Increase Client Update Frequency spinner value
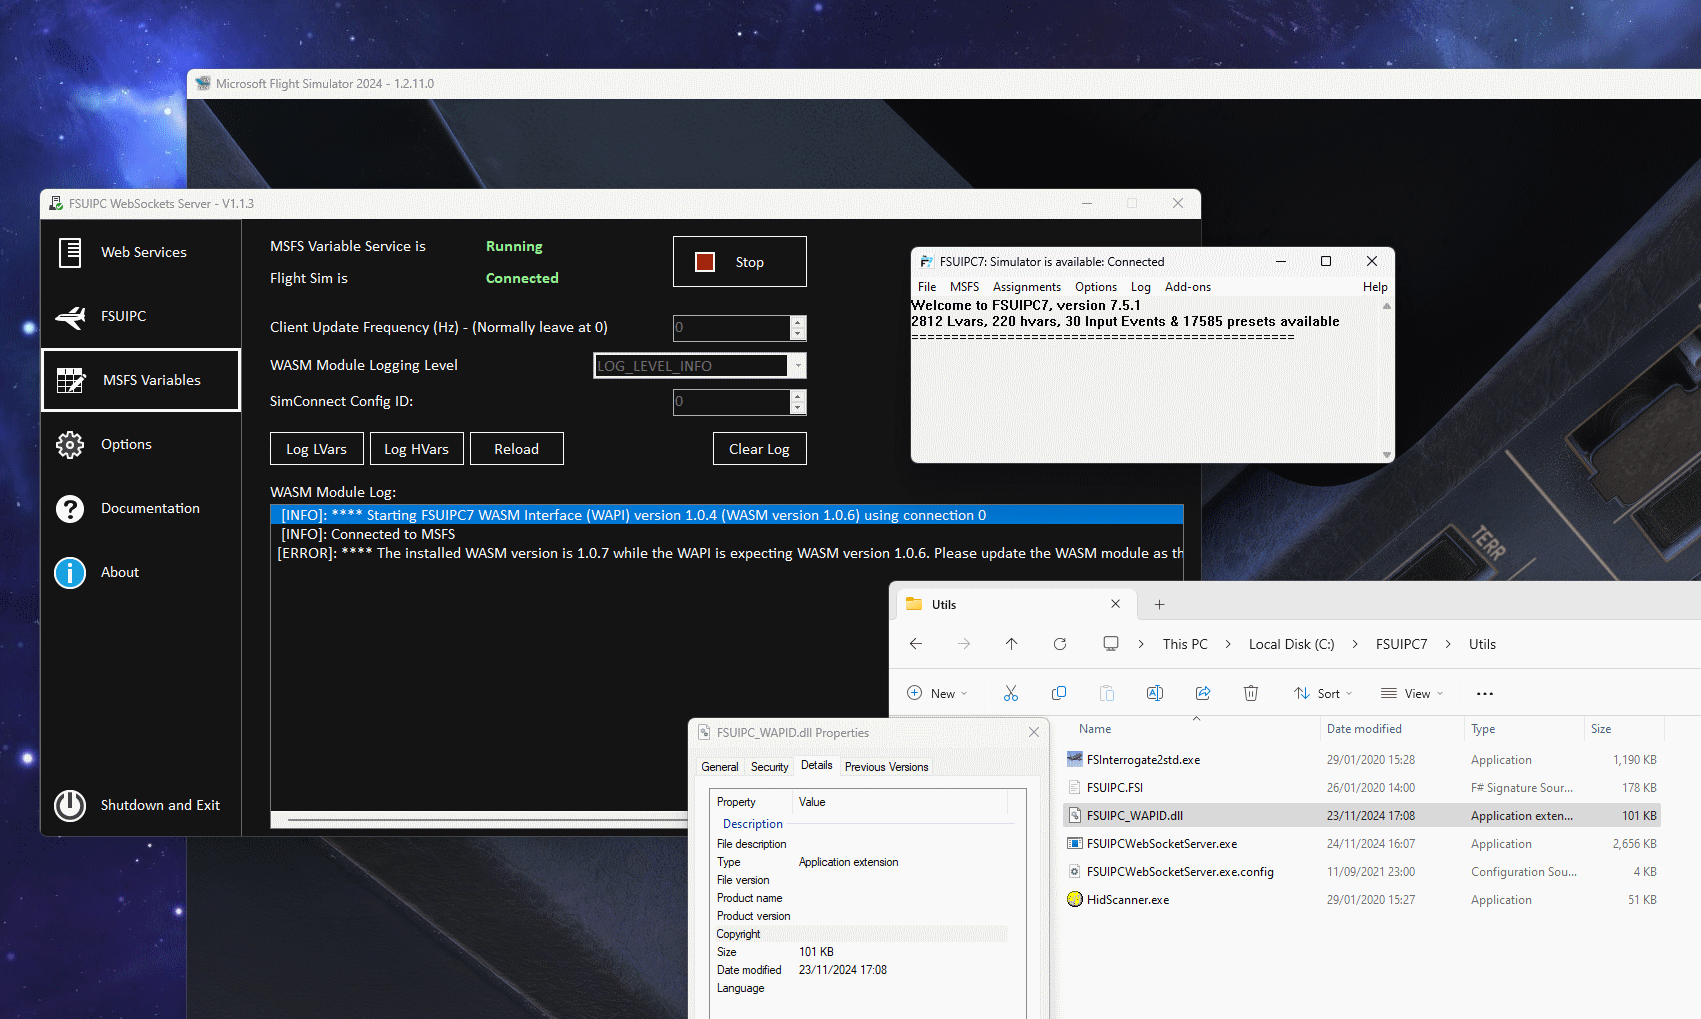The image size is (1701, 1019). point(798,321)
